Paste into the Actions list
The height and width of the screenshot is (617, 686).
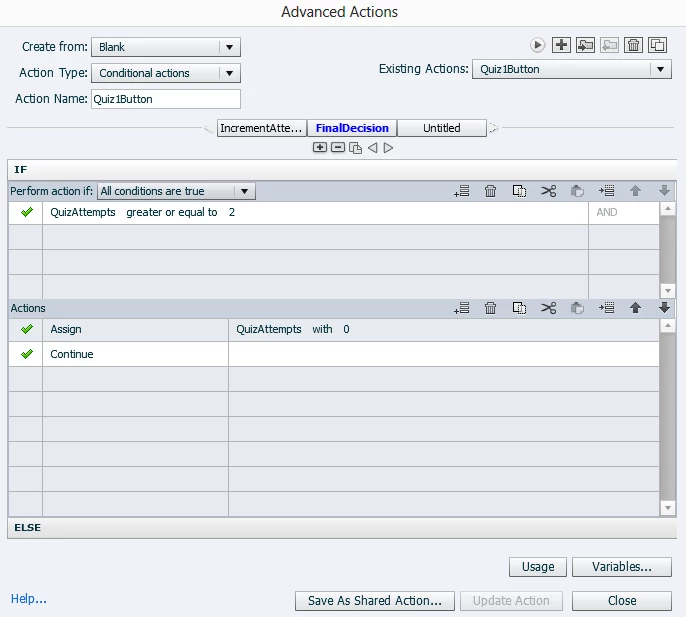click(x=577, y=308)
